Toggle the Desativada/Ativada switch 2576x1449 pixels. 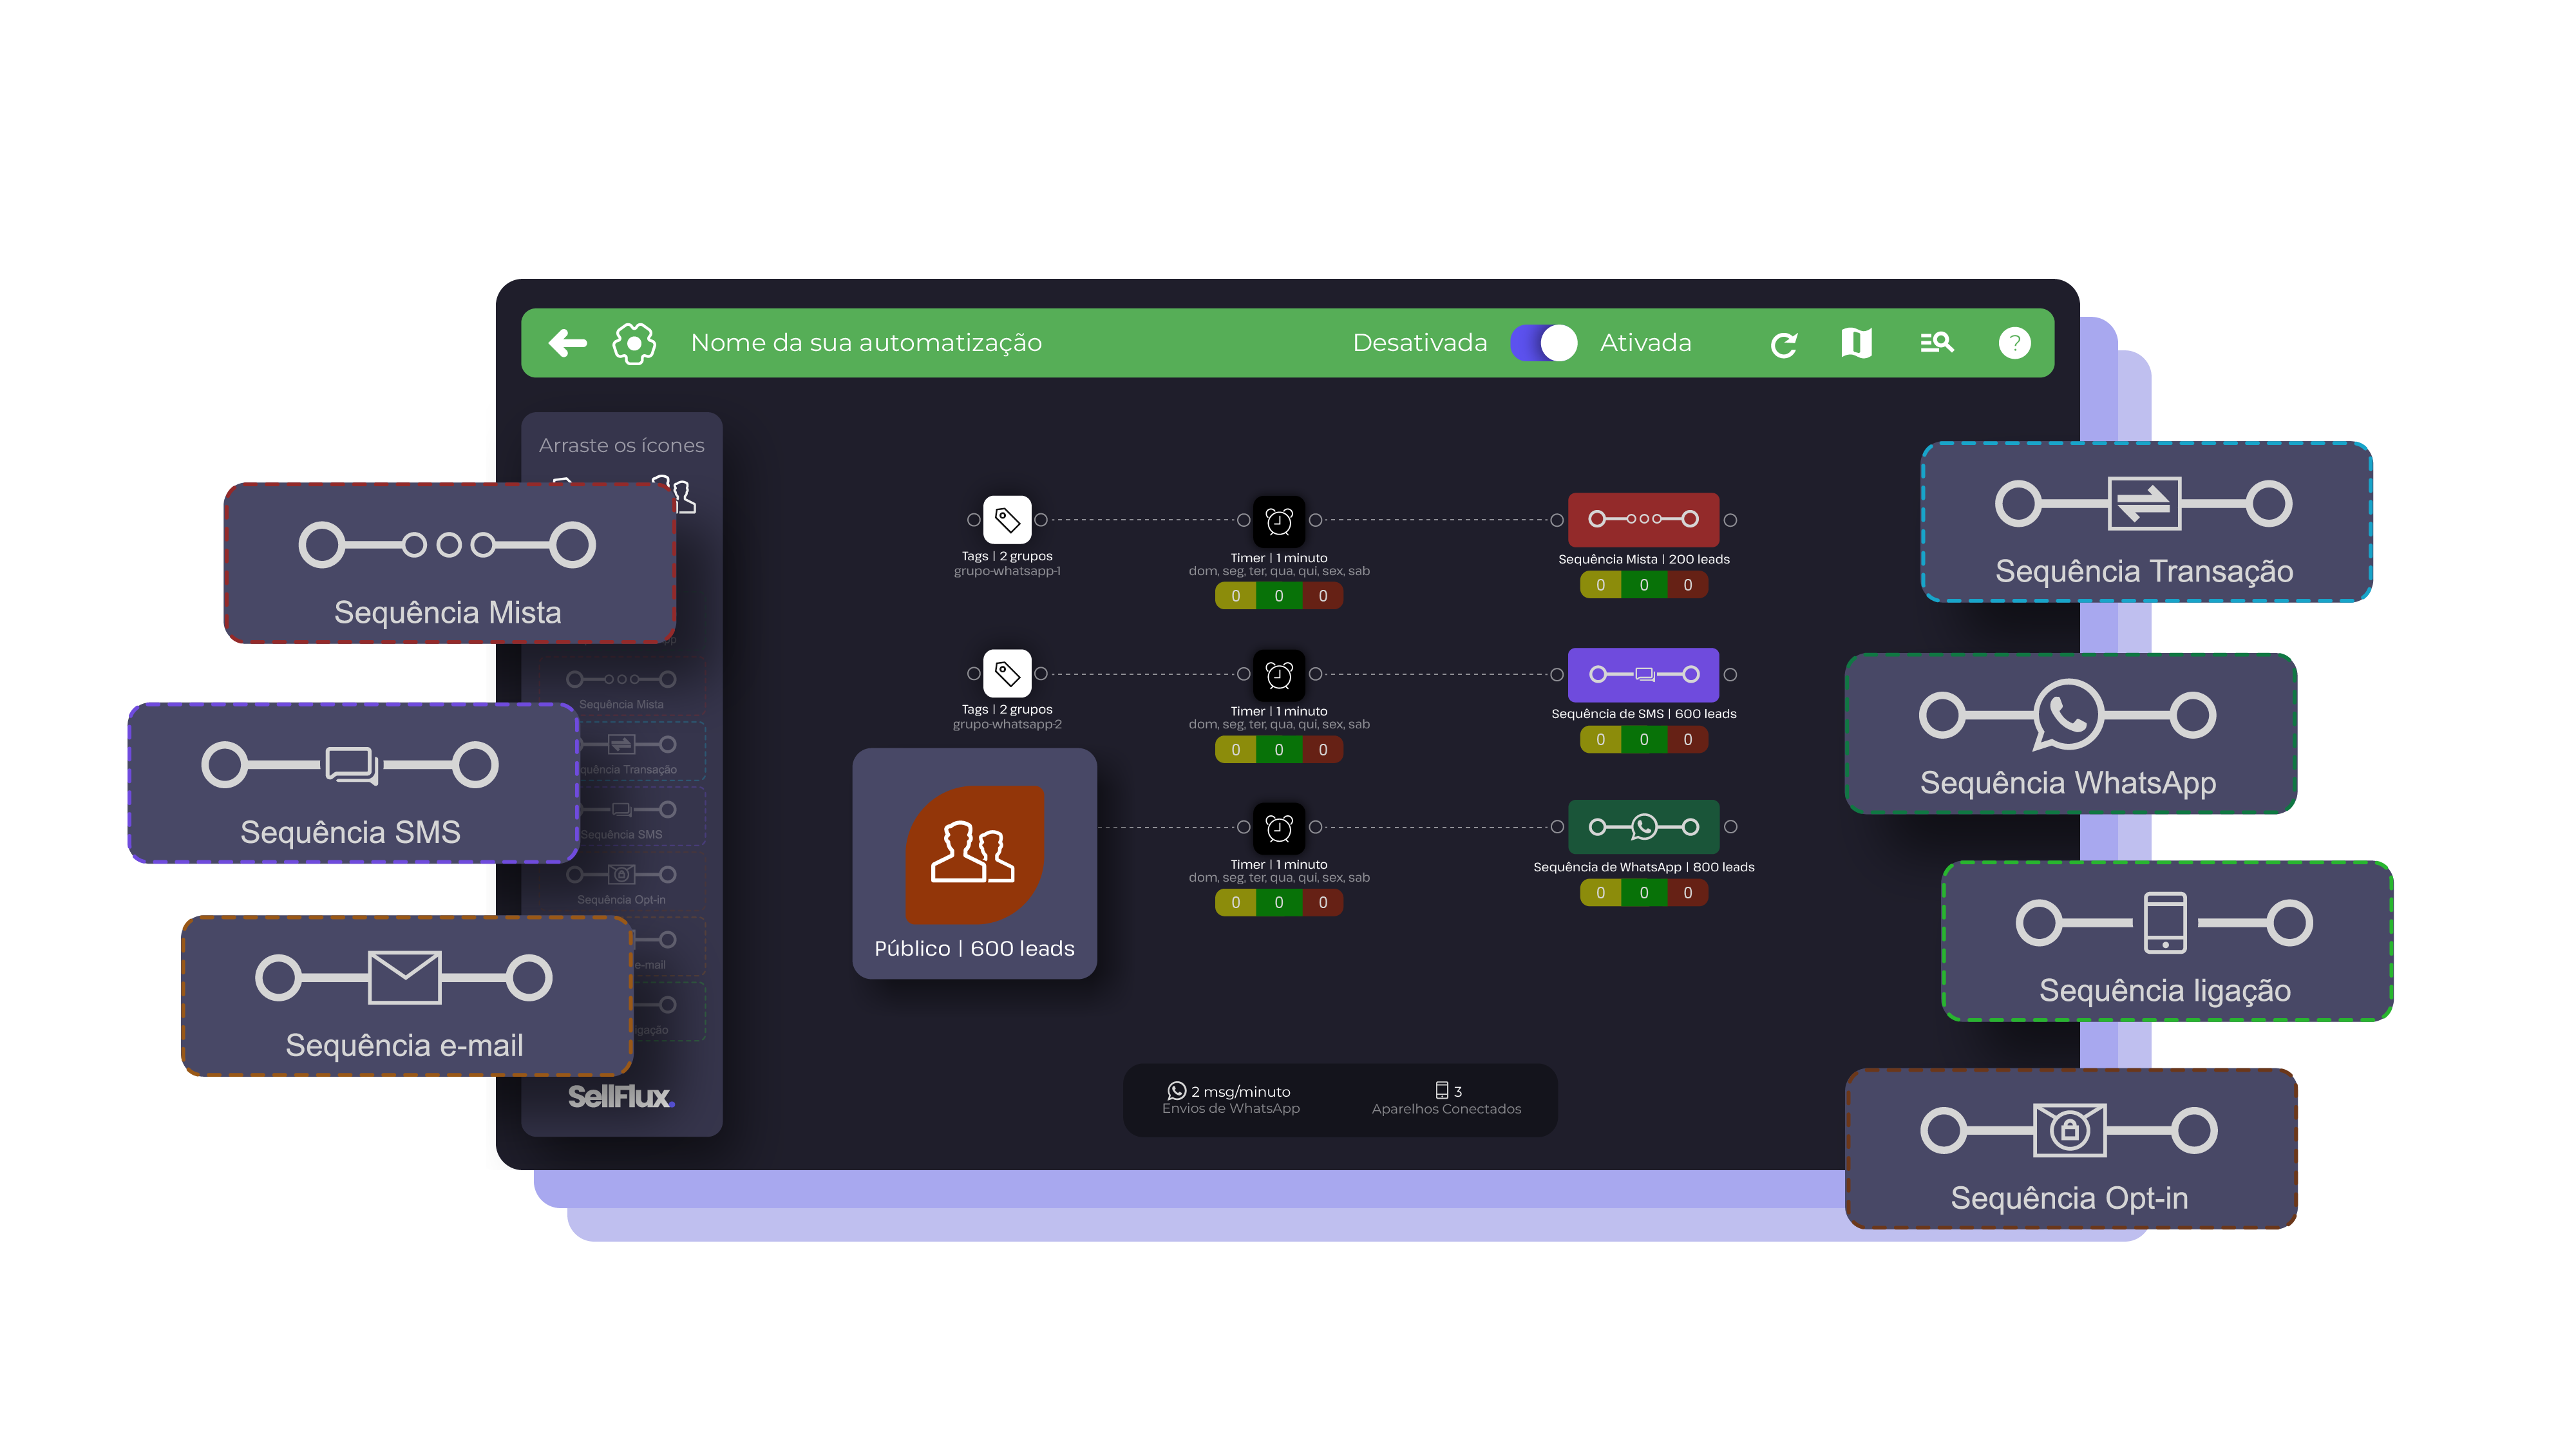point(1543,343)
